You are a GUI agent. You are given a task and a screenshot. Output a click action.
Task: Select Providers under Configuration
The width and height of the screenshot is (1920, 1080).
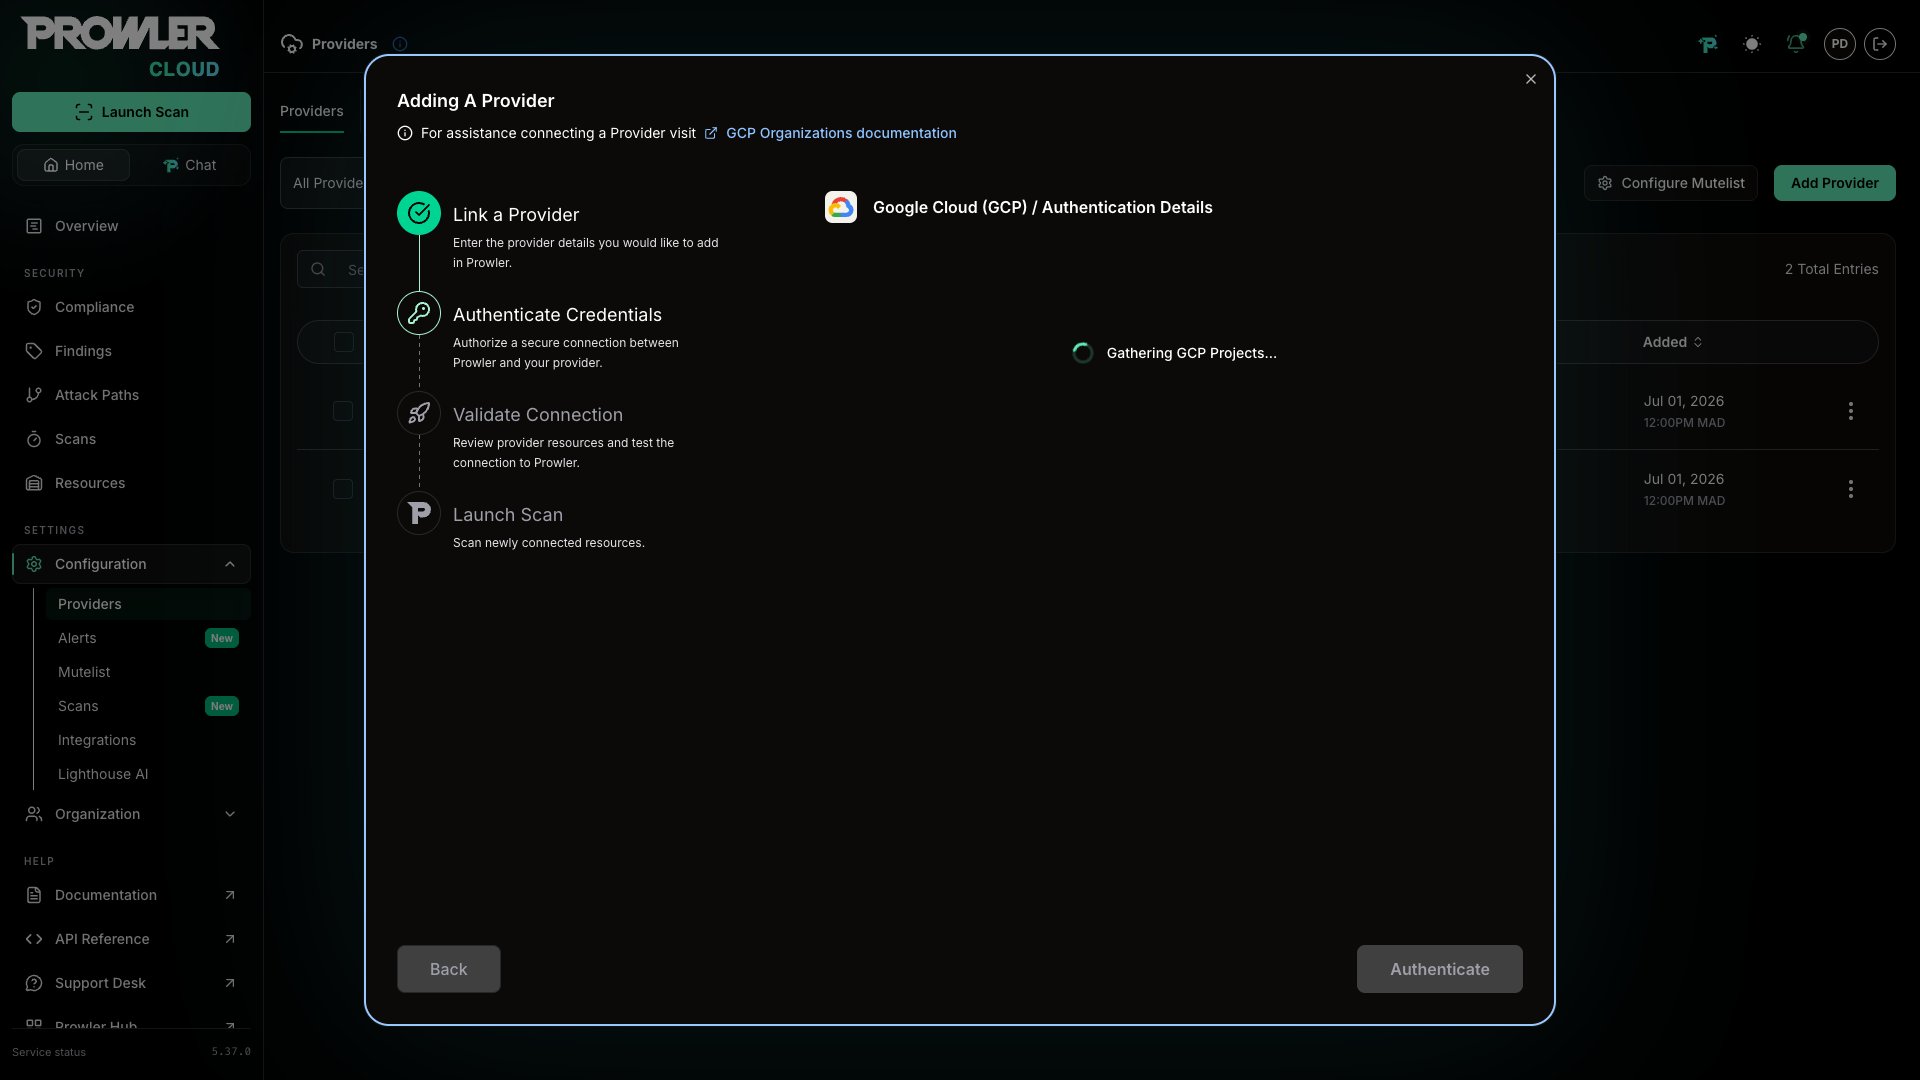click(x=148, y=604)
